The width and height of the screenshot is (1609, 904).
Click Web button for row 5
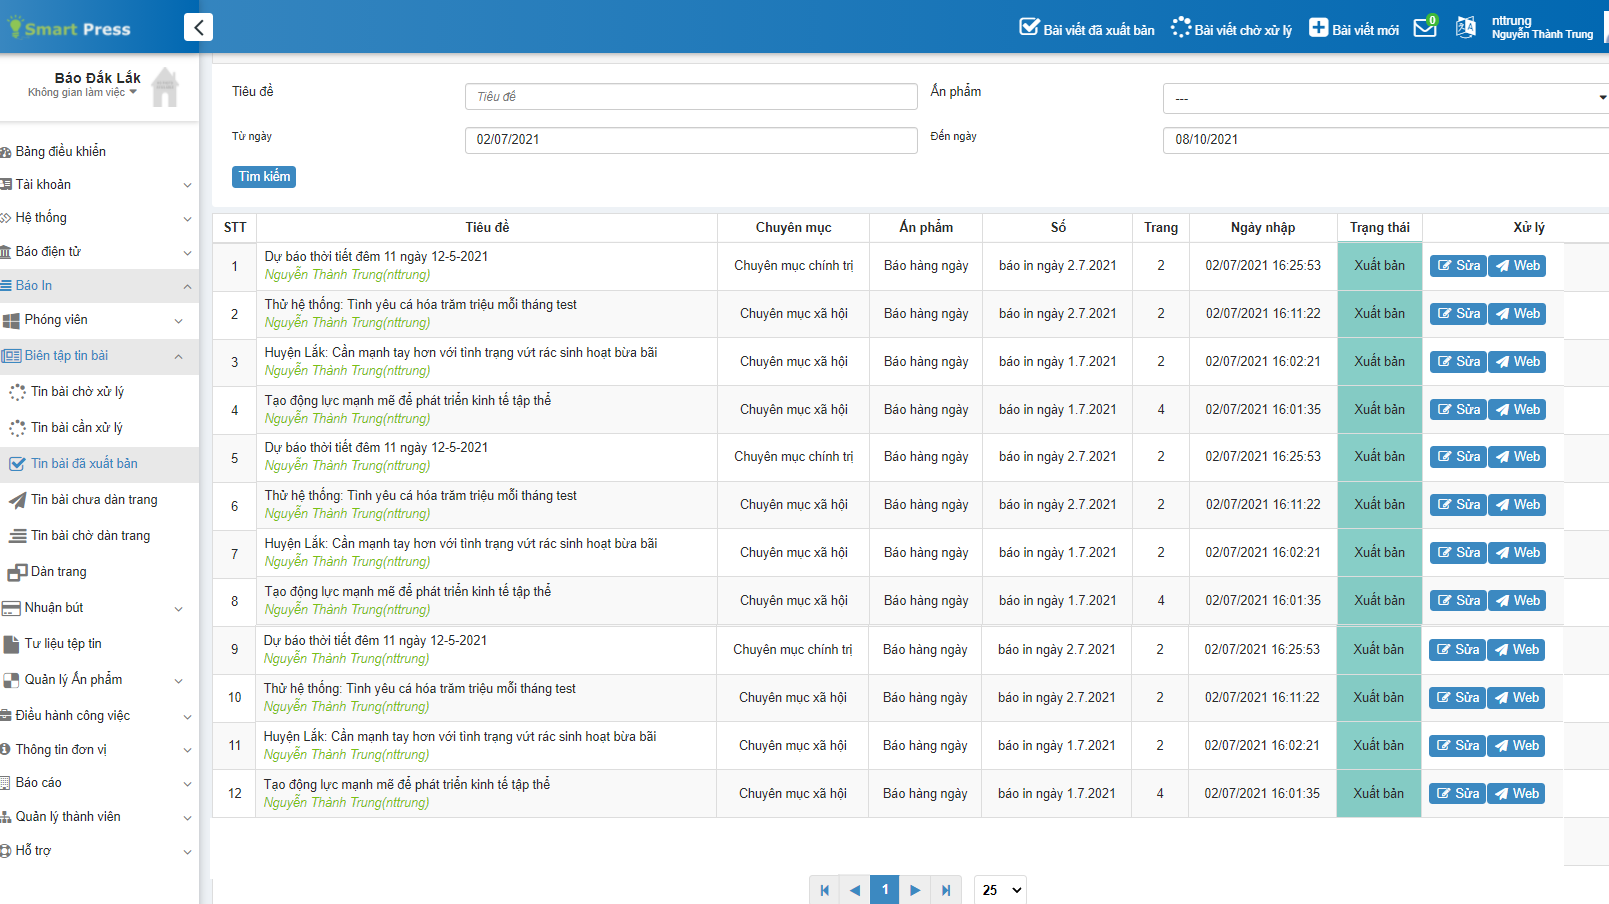tap(1517, 457)
